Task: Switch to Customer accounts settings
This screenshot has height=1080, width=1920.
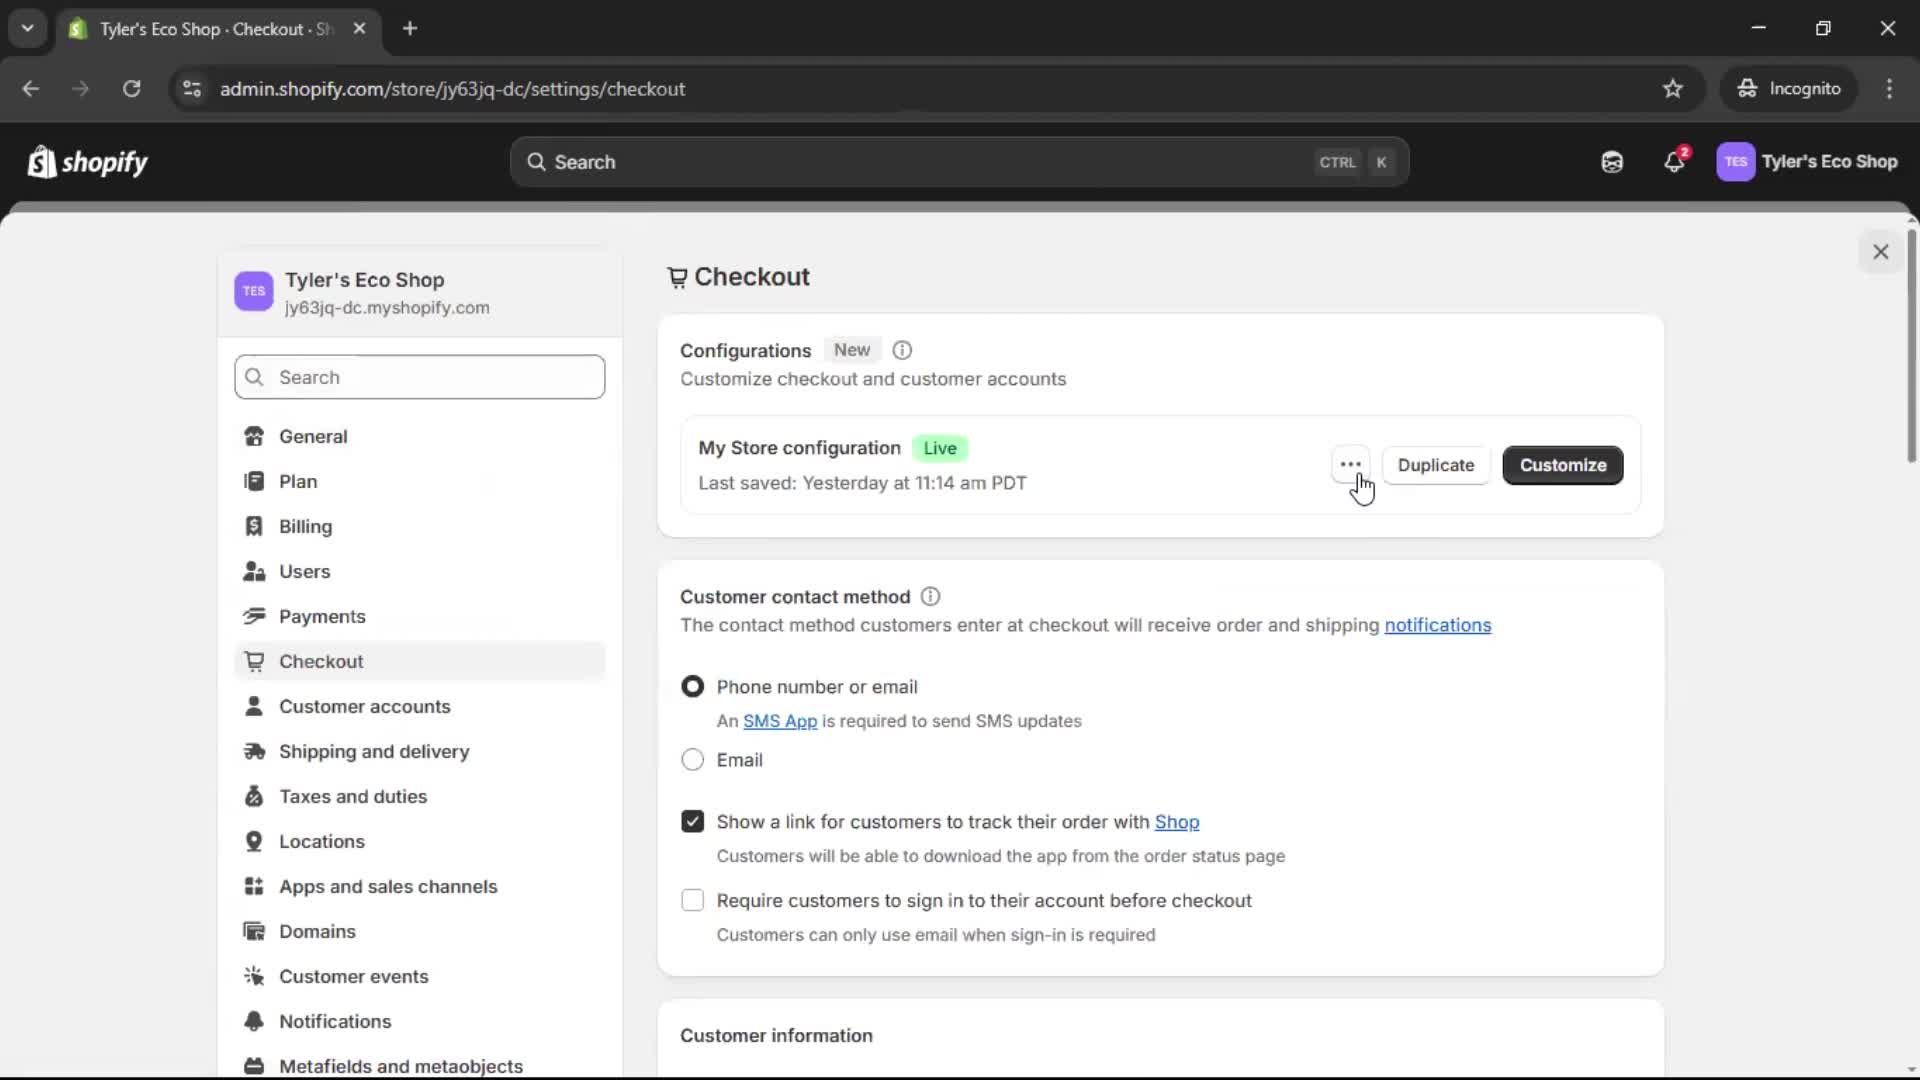Action: point(366,706)
